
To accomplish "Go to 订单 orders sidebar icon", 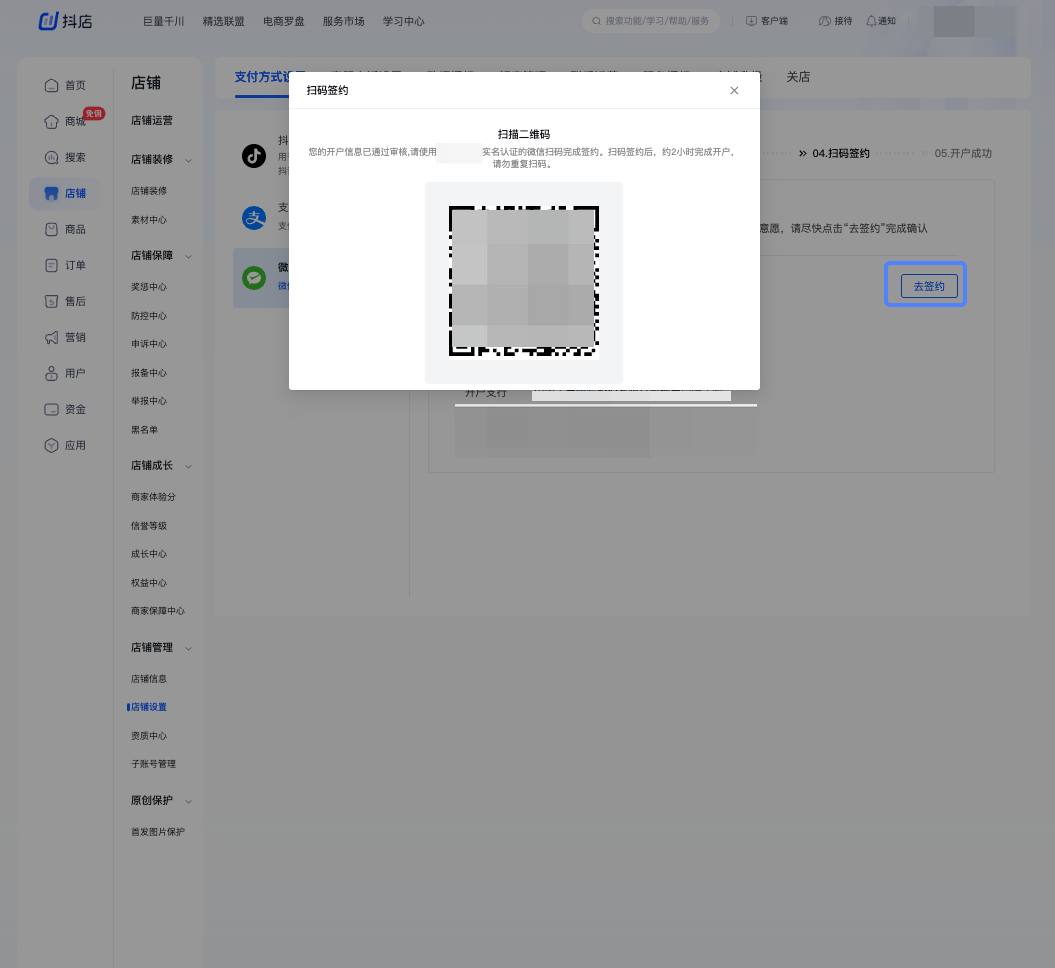I will coord(52,266).
